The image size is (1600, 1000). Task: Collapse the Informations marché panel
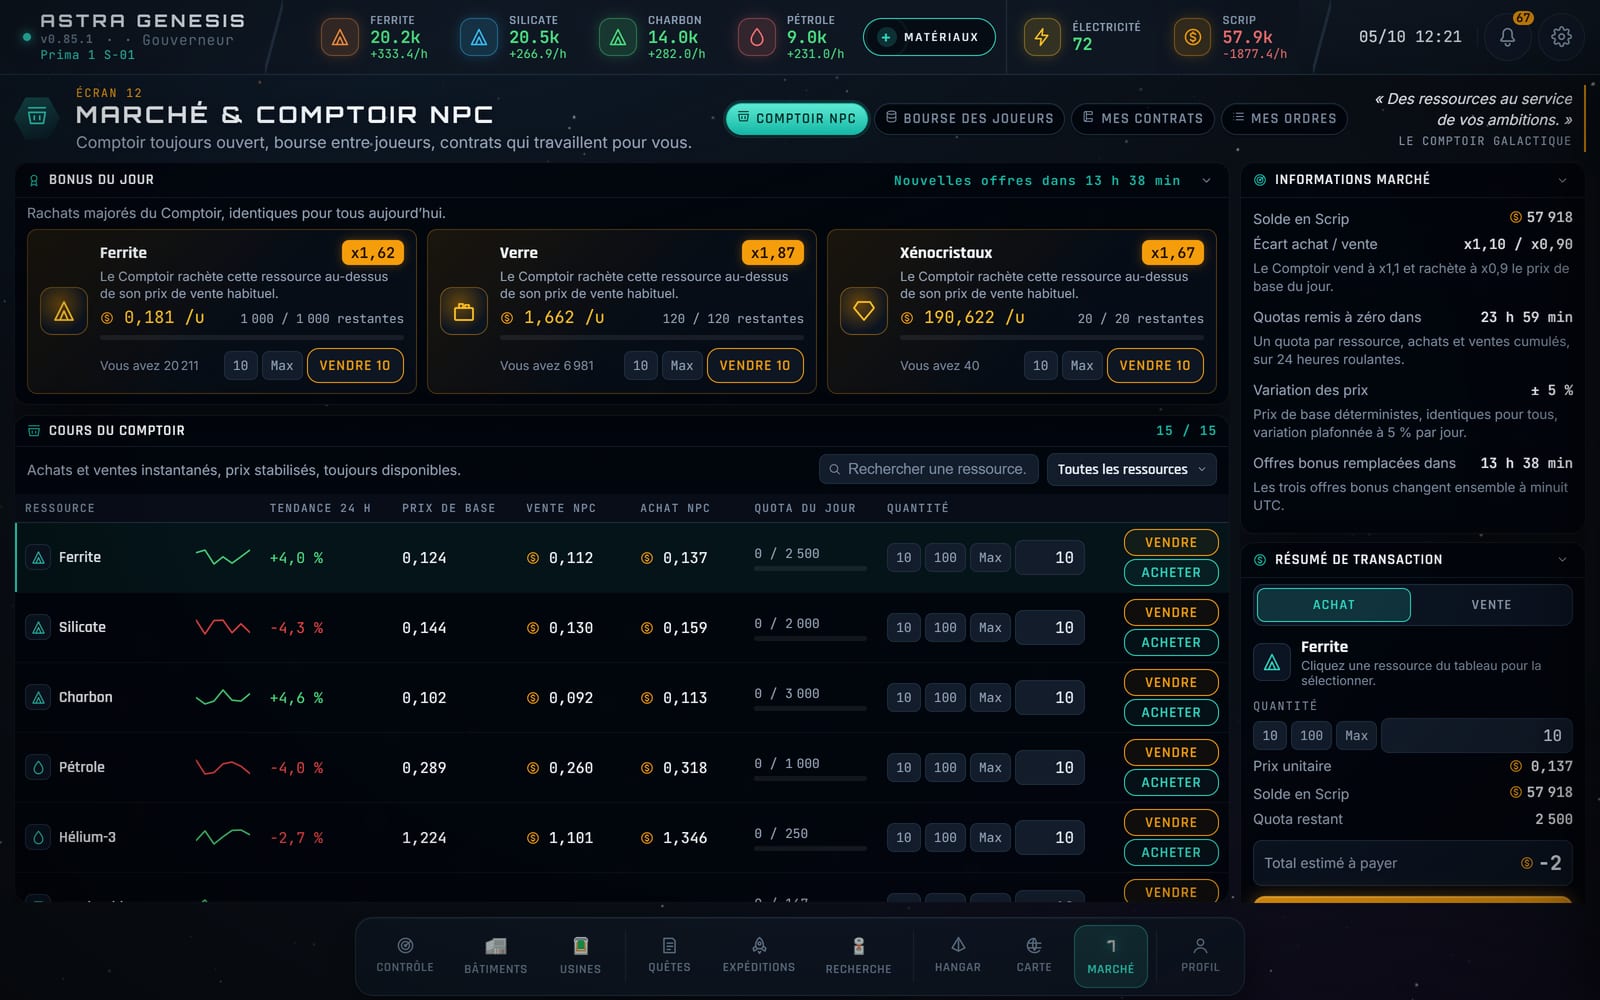(1562, 180)
